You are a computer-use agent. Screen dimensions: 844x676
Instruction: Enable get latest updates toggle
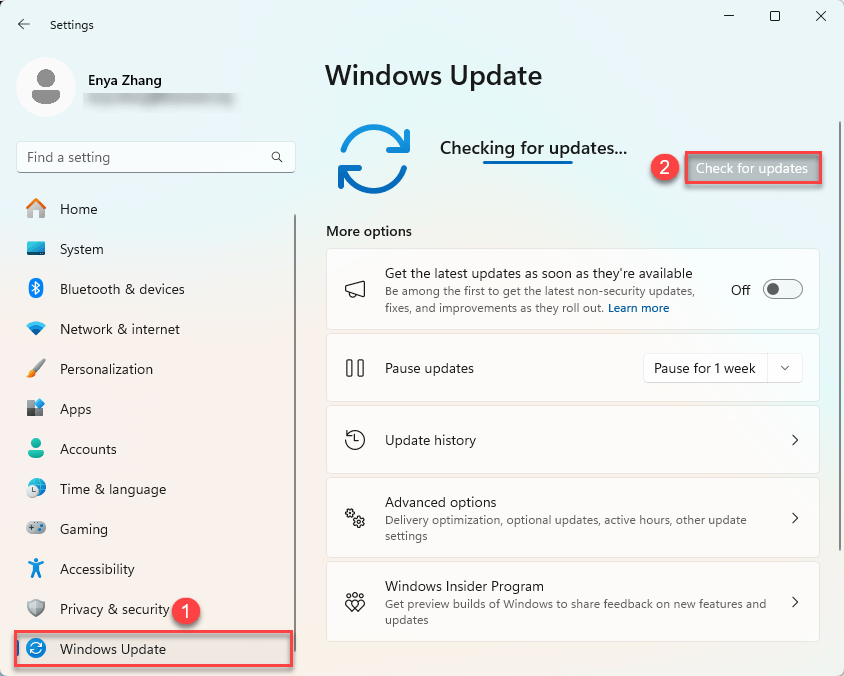pyautogui.click(x=782, y=290)
